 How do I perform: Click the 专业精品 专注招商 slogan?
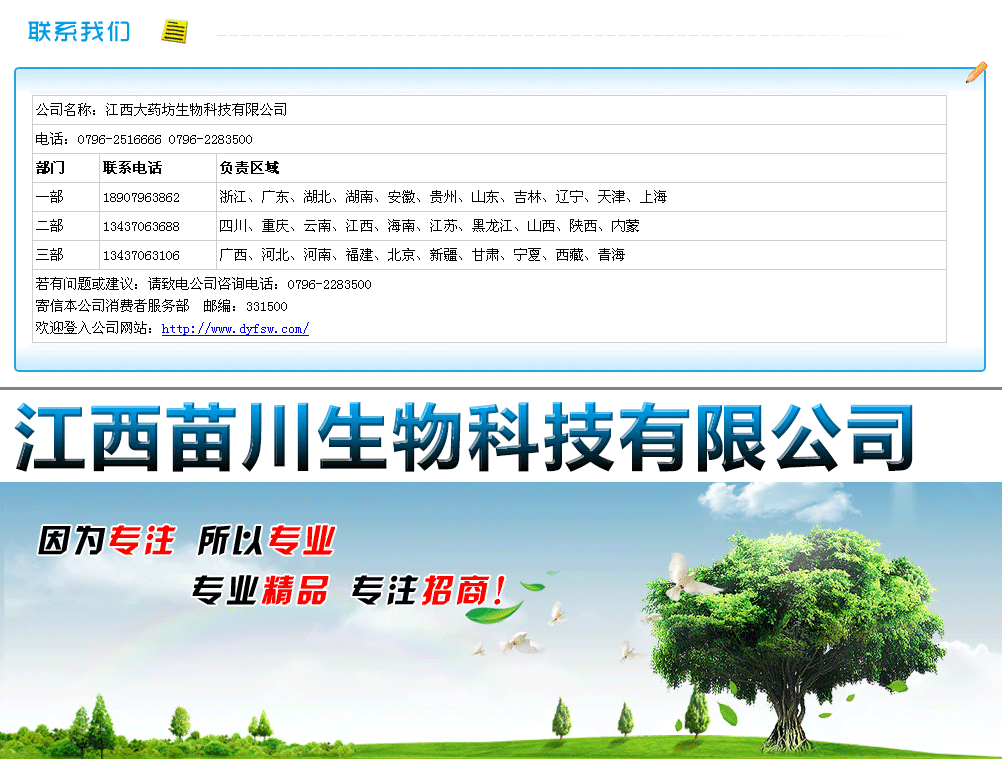click(350, 590)
